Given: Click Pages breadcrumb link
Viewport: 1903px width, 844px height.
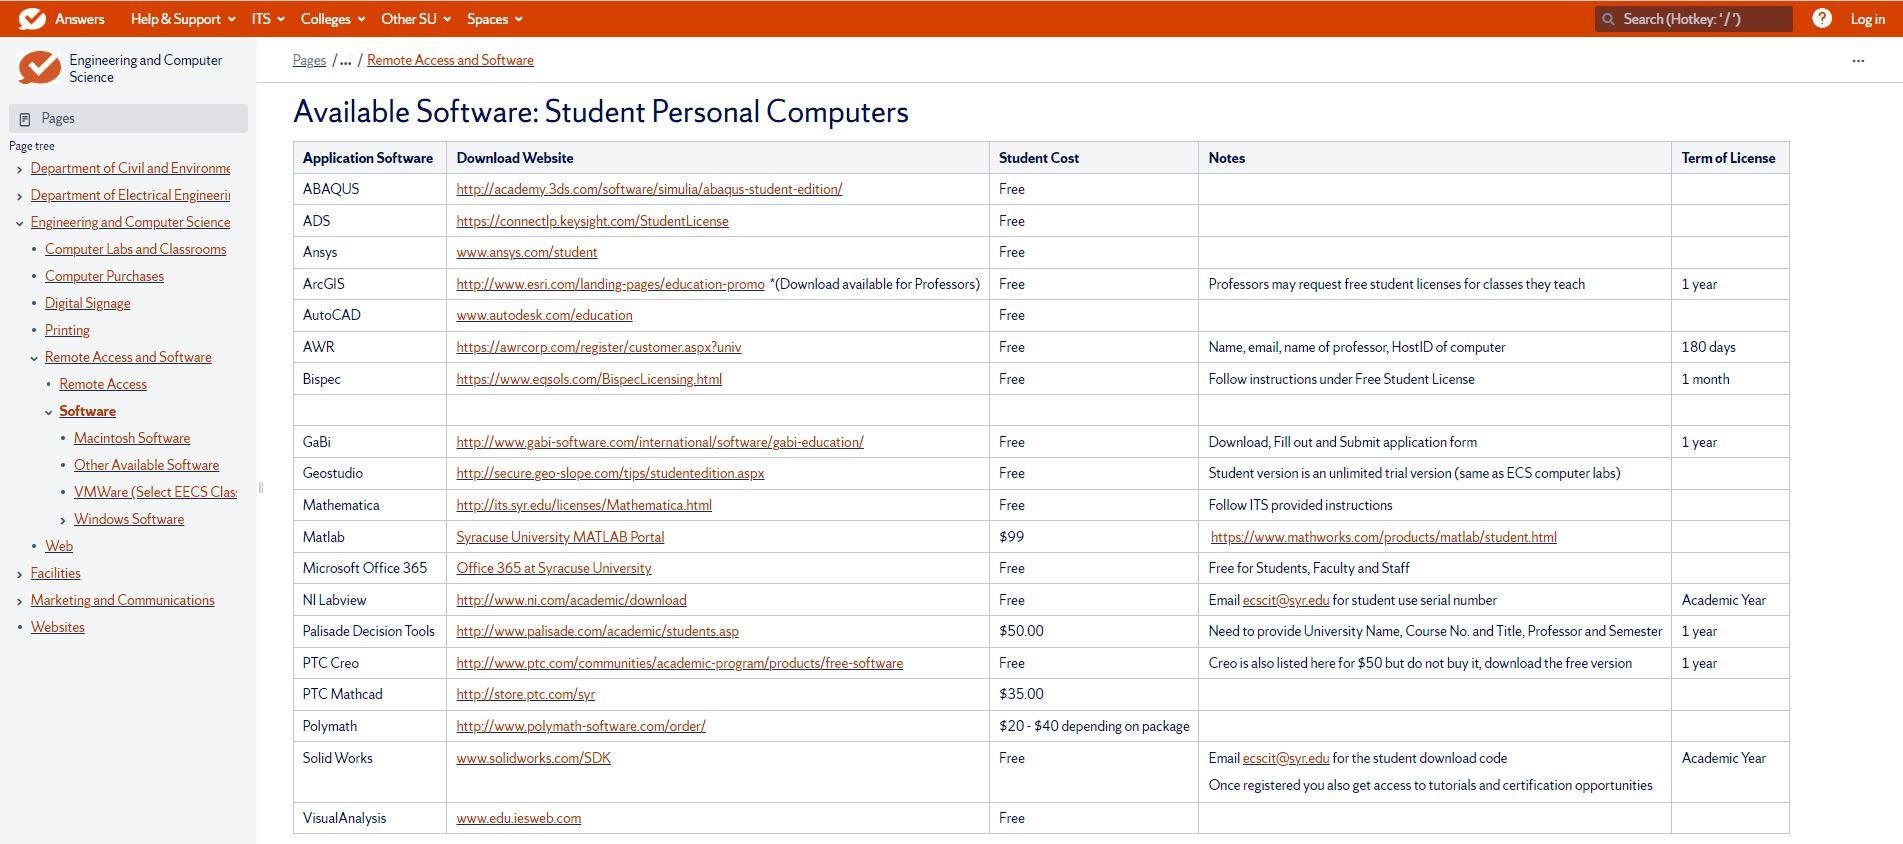Looking at the screenshot, I should (309, 60).
